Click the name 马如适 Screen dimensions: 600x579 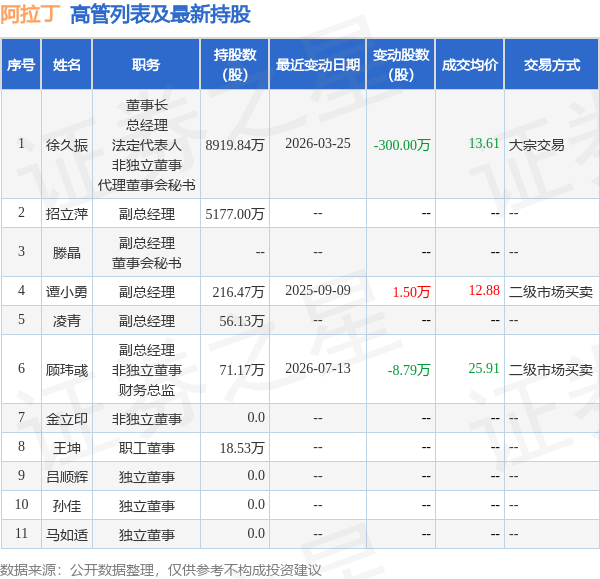tap(67, 535)
